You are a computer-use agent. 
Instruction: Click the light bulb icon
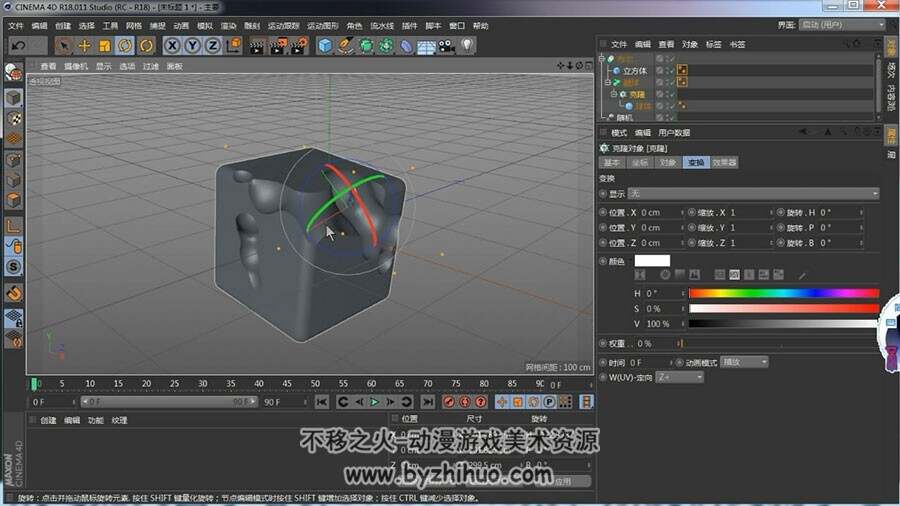click(x=467, y=45)
